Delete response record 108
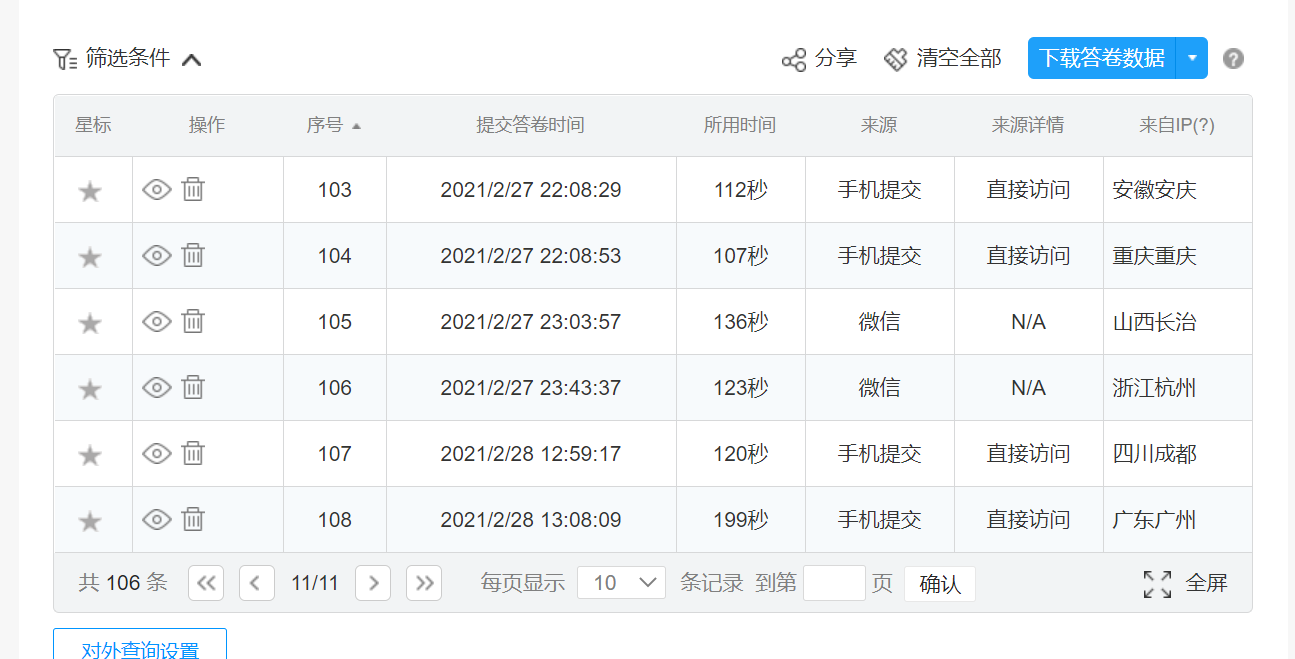The width and height of the screenshot is (1295, 659). pyautogui.click(x=193, y=519)
